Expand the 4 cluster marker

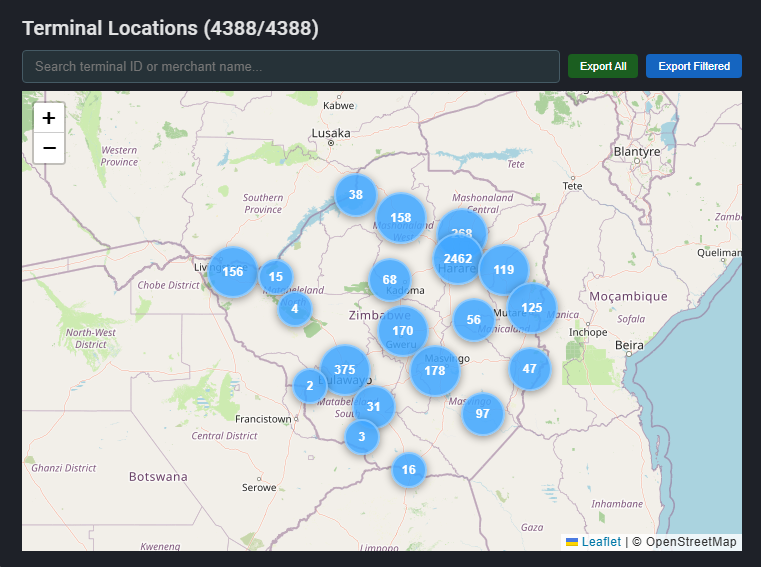[295, 309]
